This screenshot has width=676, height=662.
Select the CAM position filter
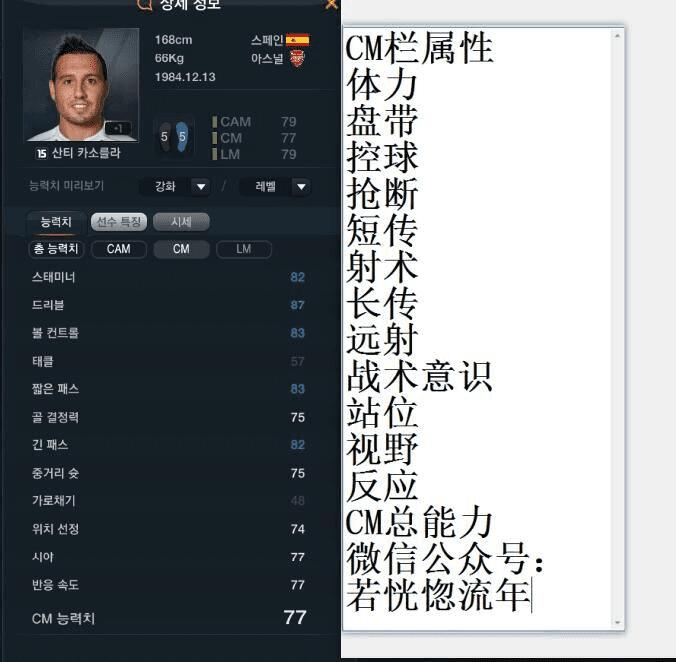(x=119, y=249)
